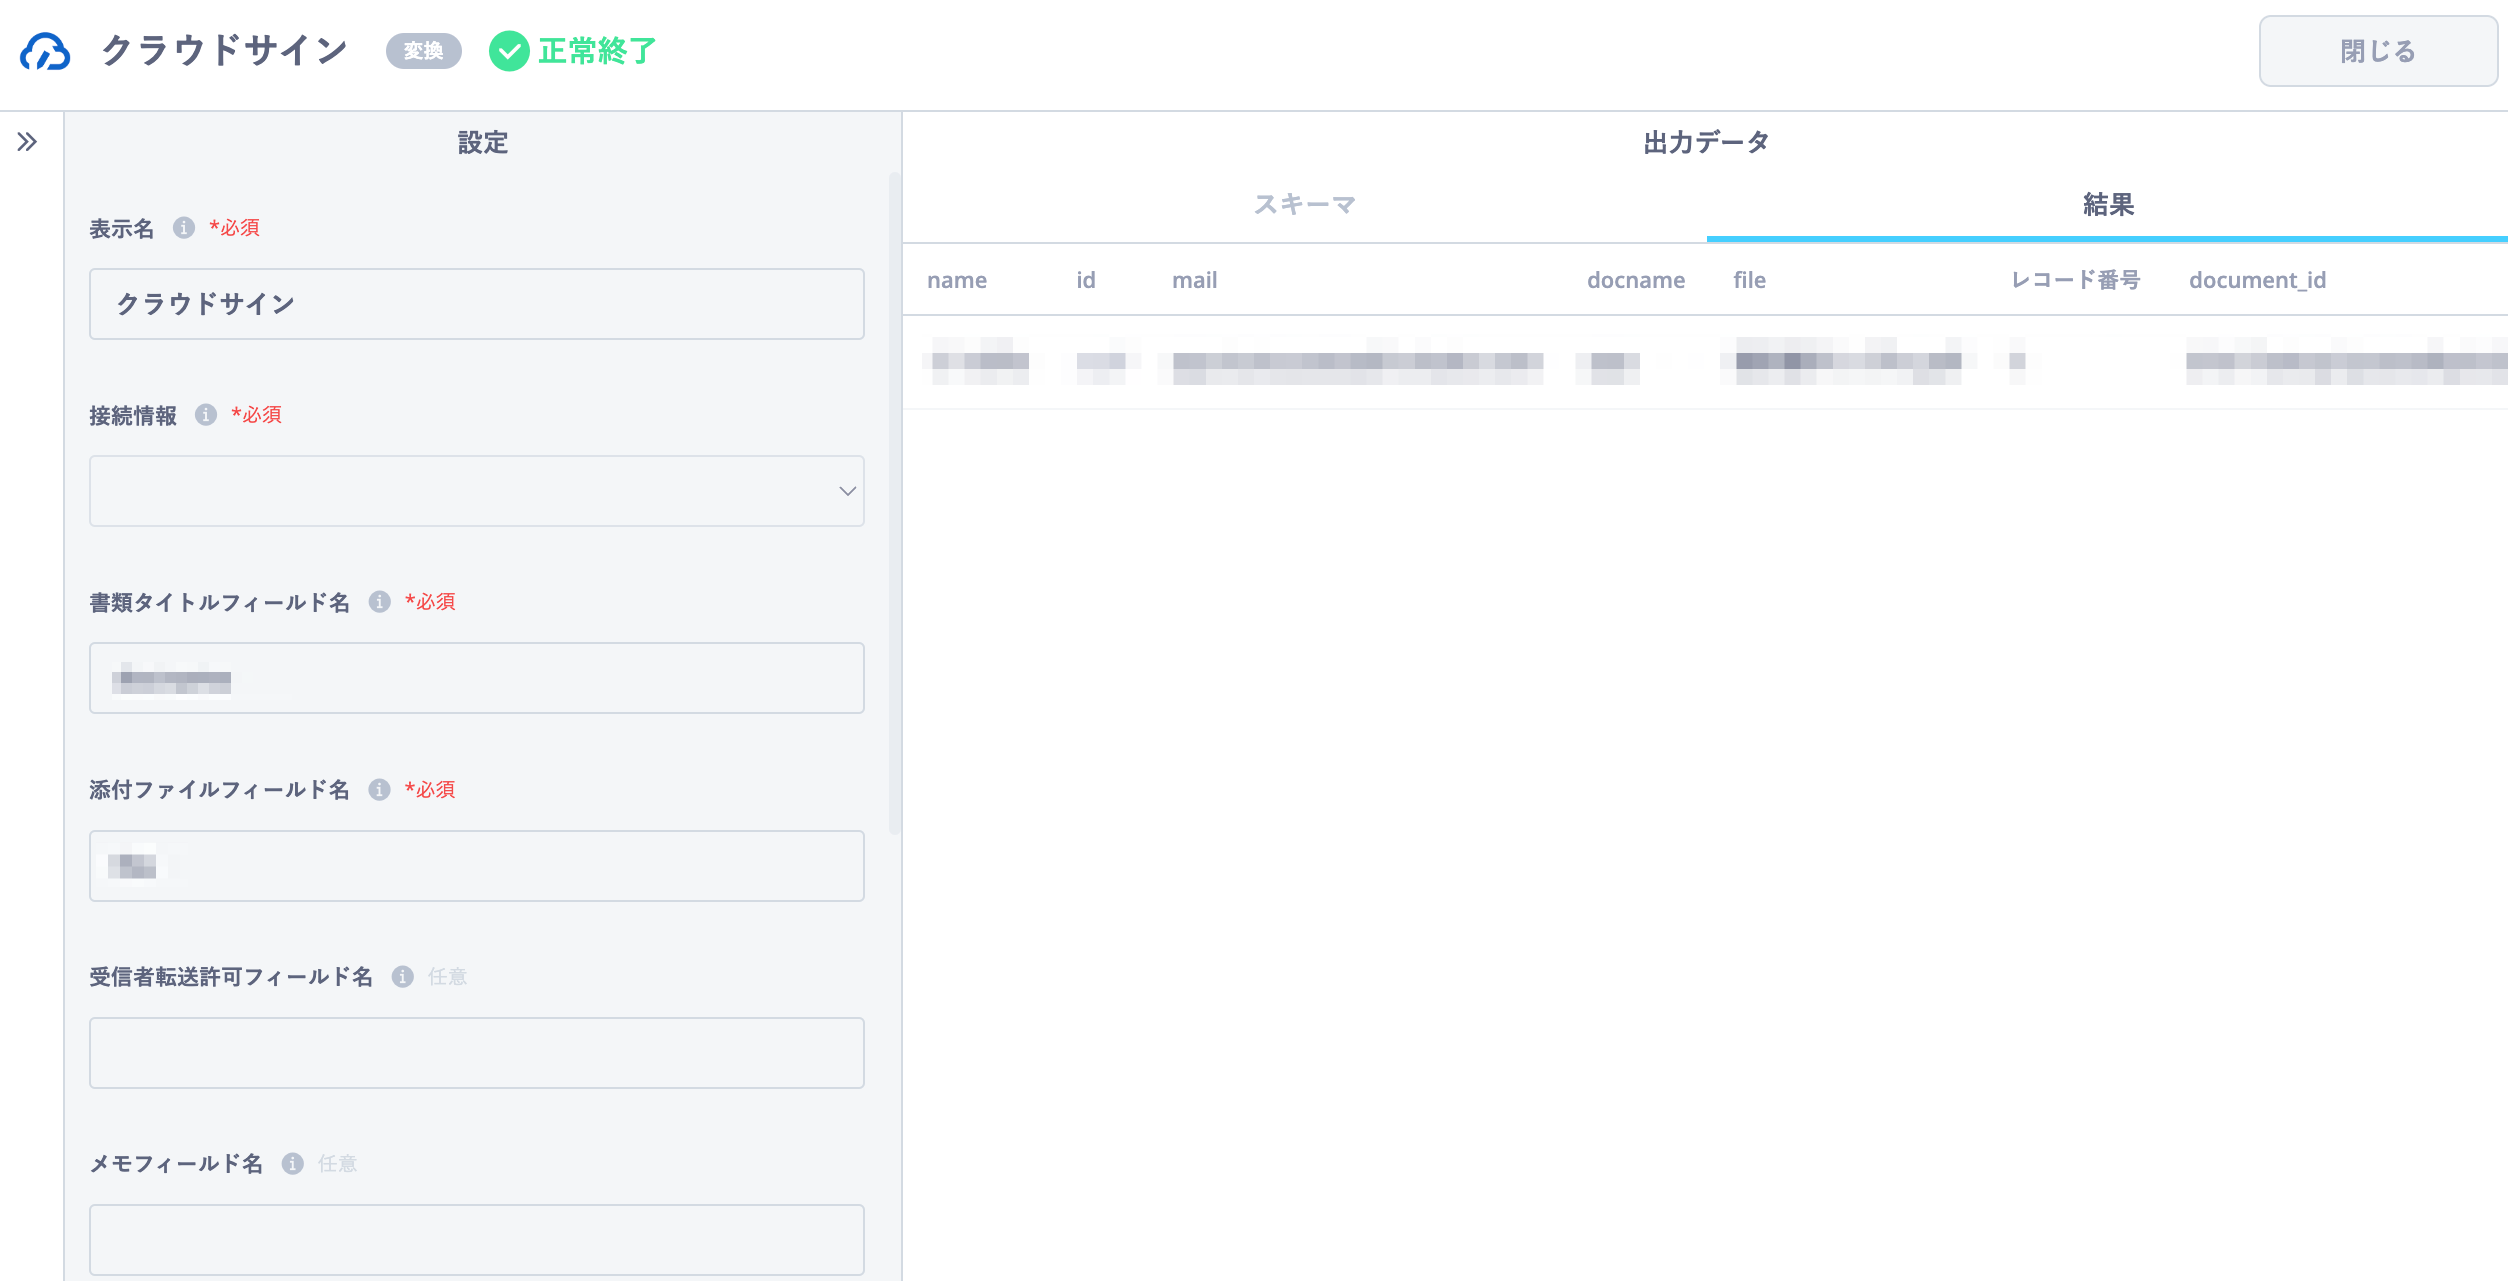
Task: Click the 閉じる button
Action: pos(2378,51)
